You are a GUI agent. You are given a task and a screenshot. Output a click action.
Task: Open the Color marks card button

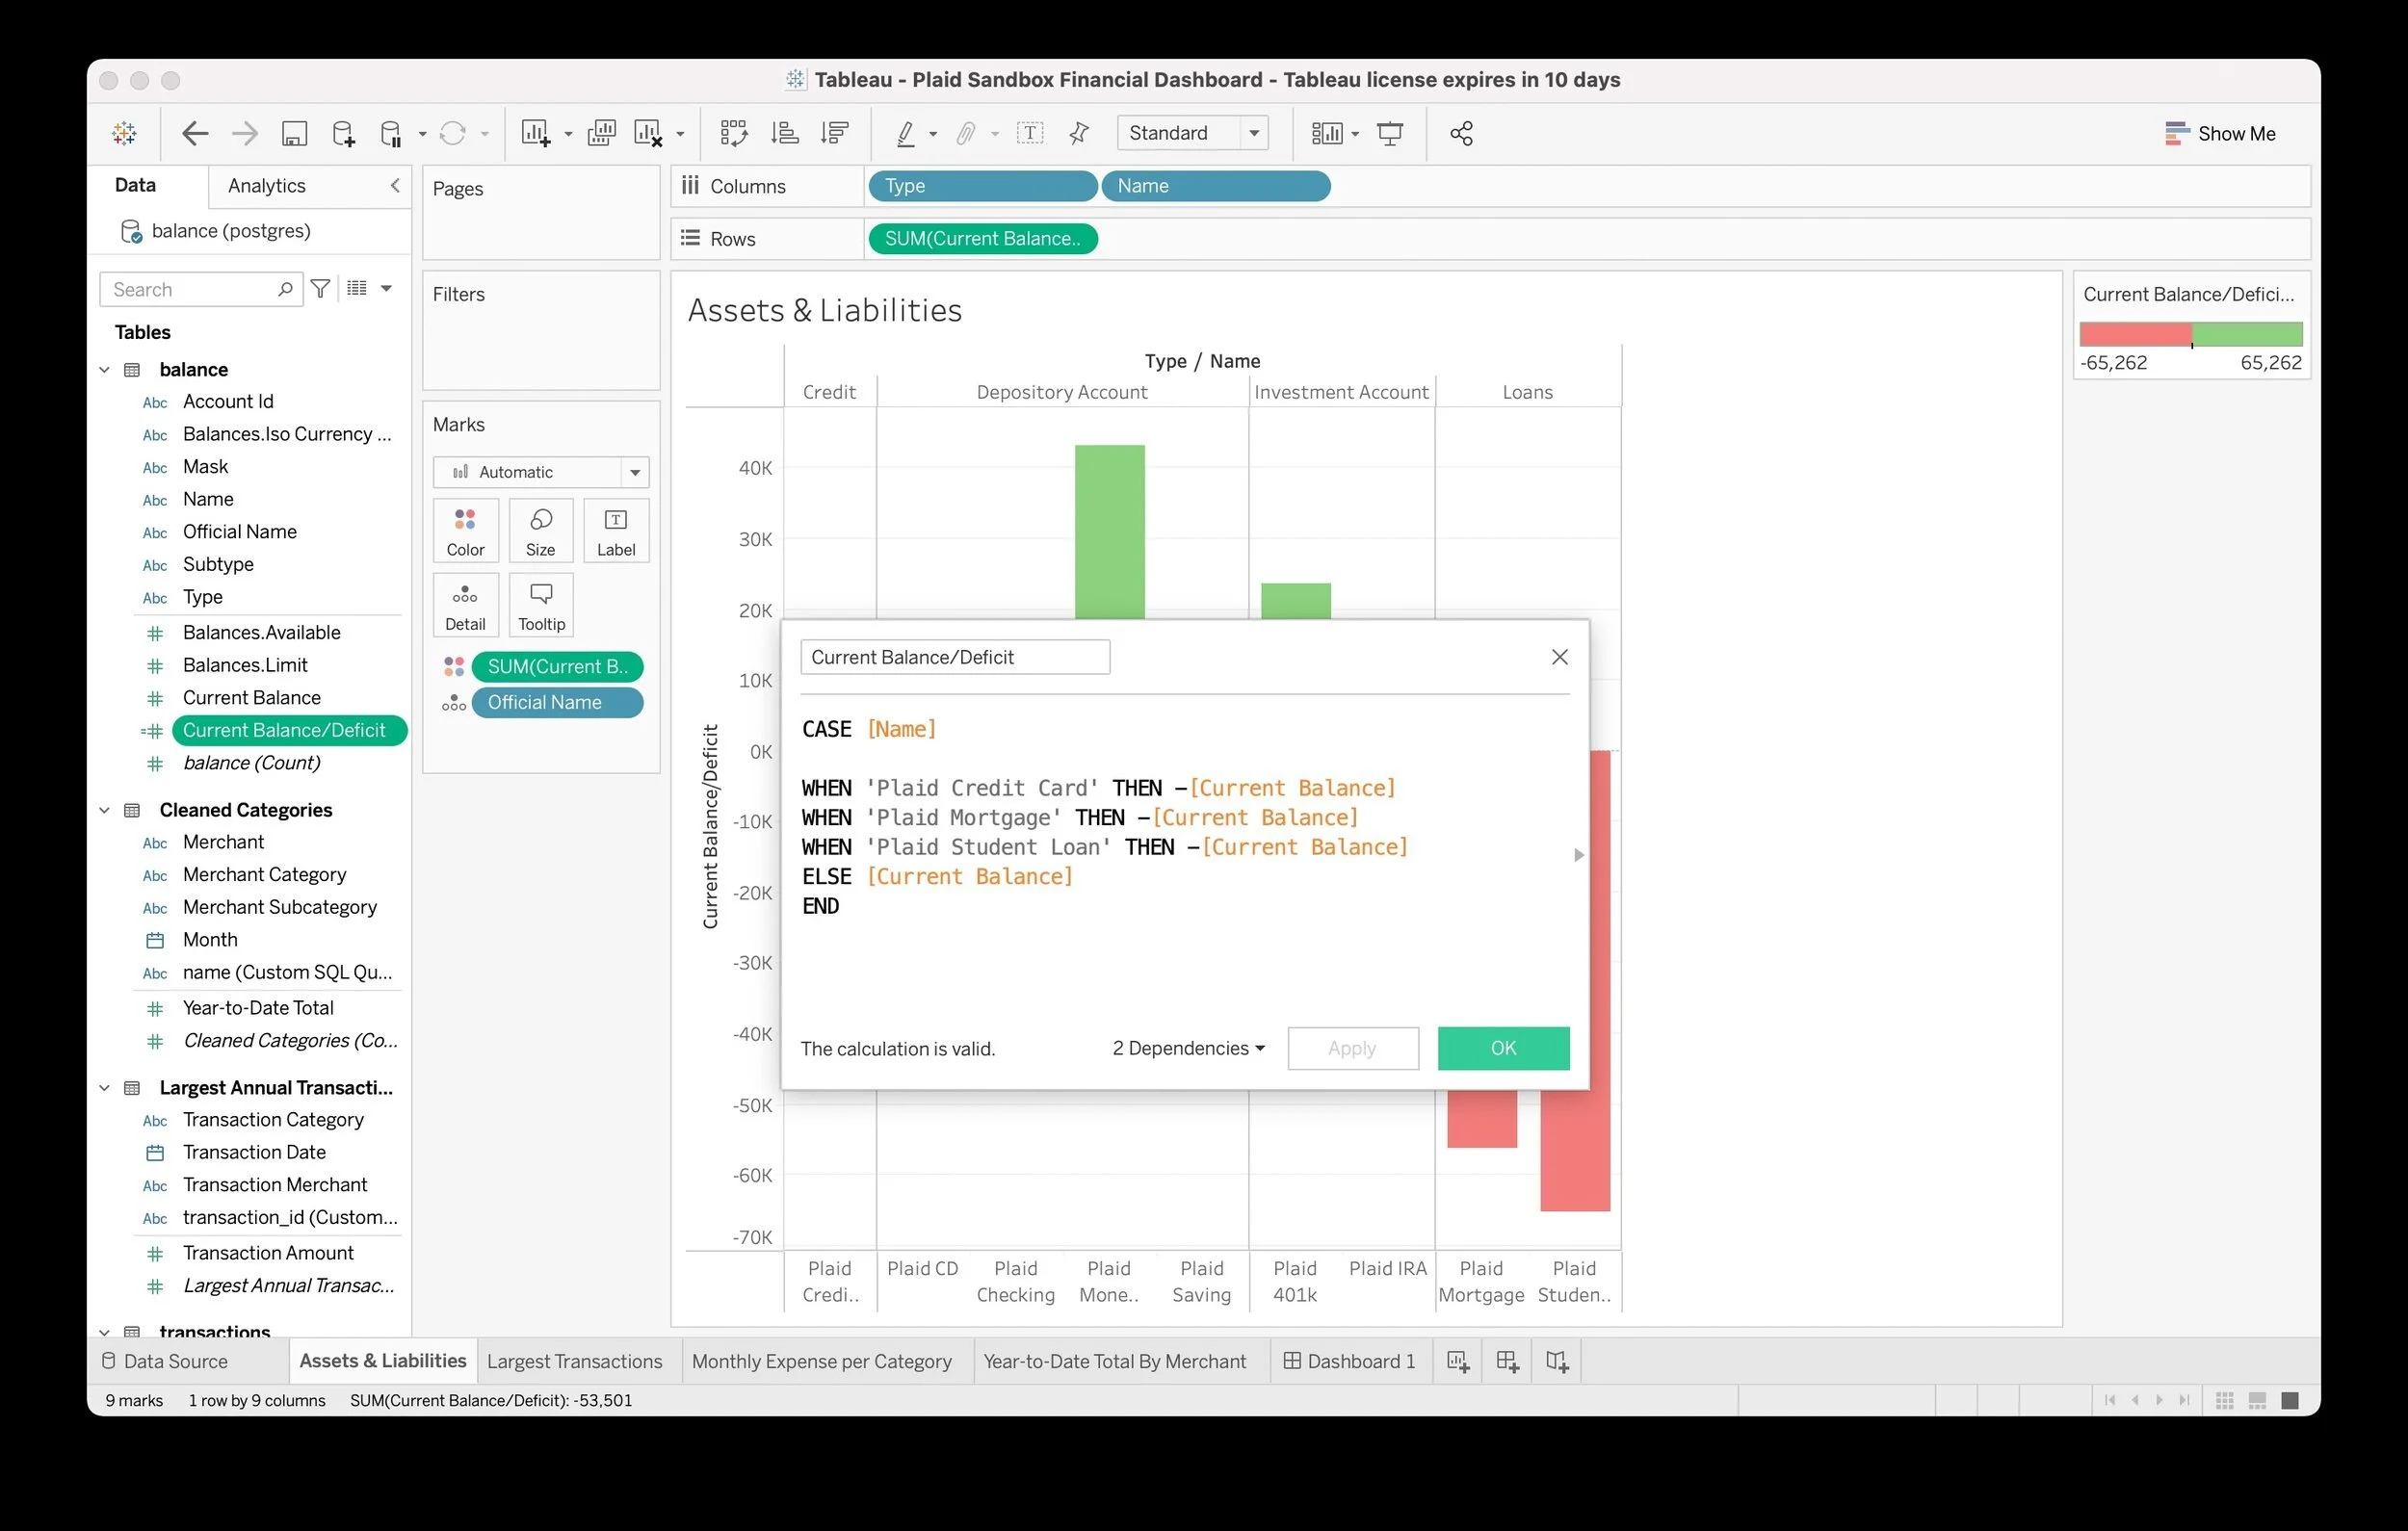(465, 531)
